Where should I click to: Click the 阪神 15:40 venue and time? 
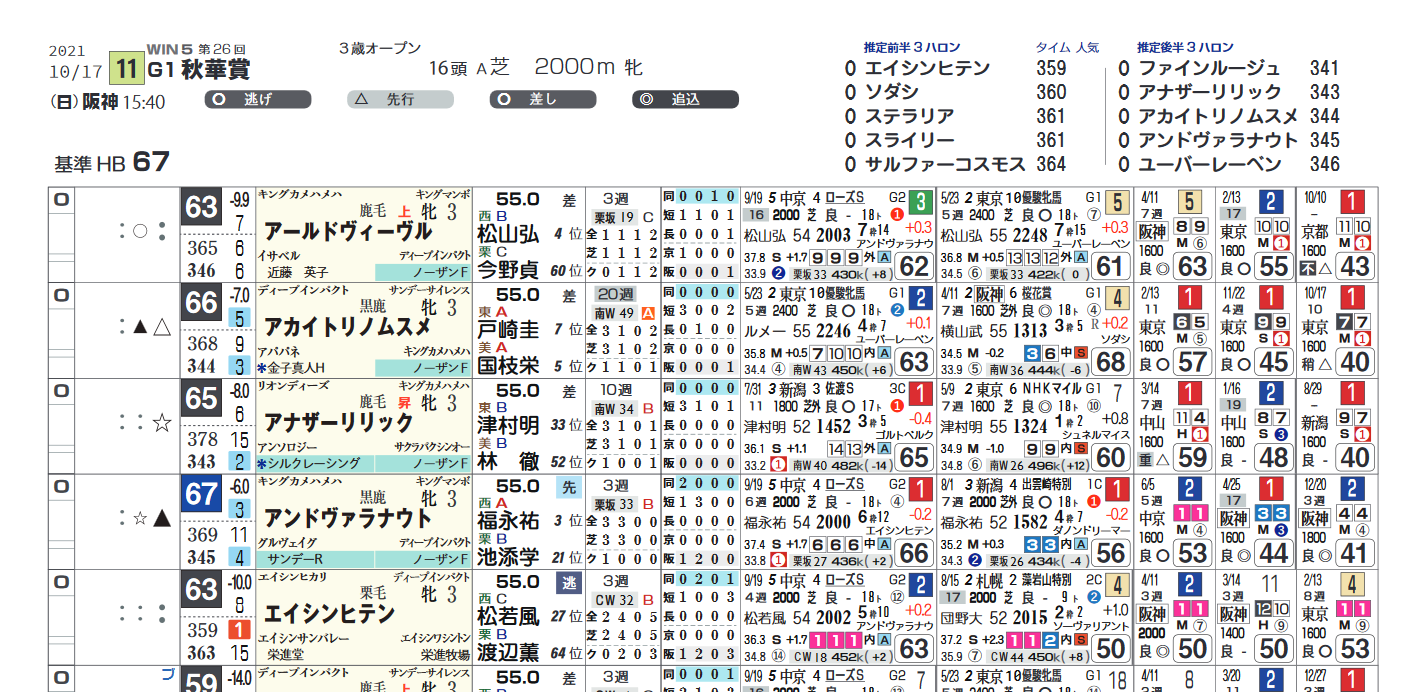(x=123, y=102)
